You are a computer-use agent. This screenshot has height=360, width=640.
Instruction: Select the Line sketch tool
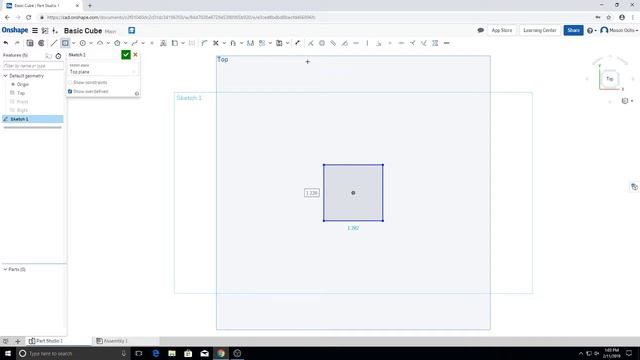53,43
